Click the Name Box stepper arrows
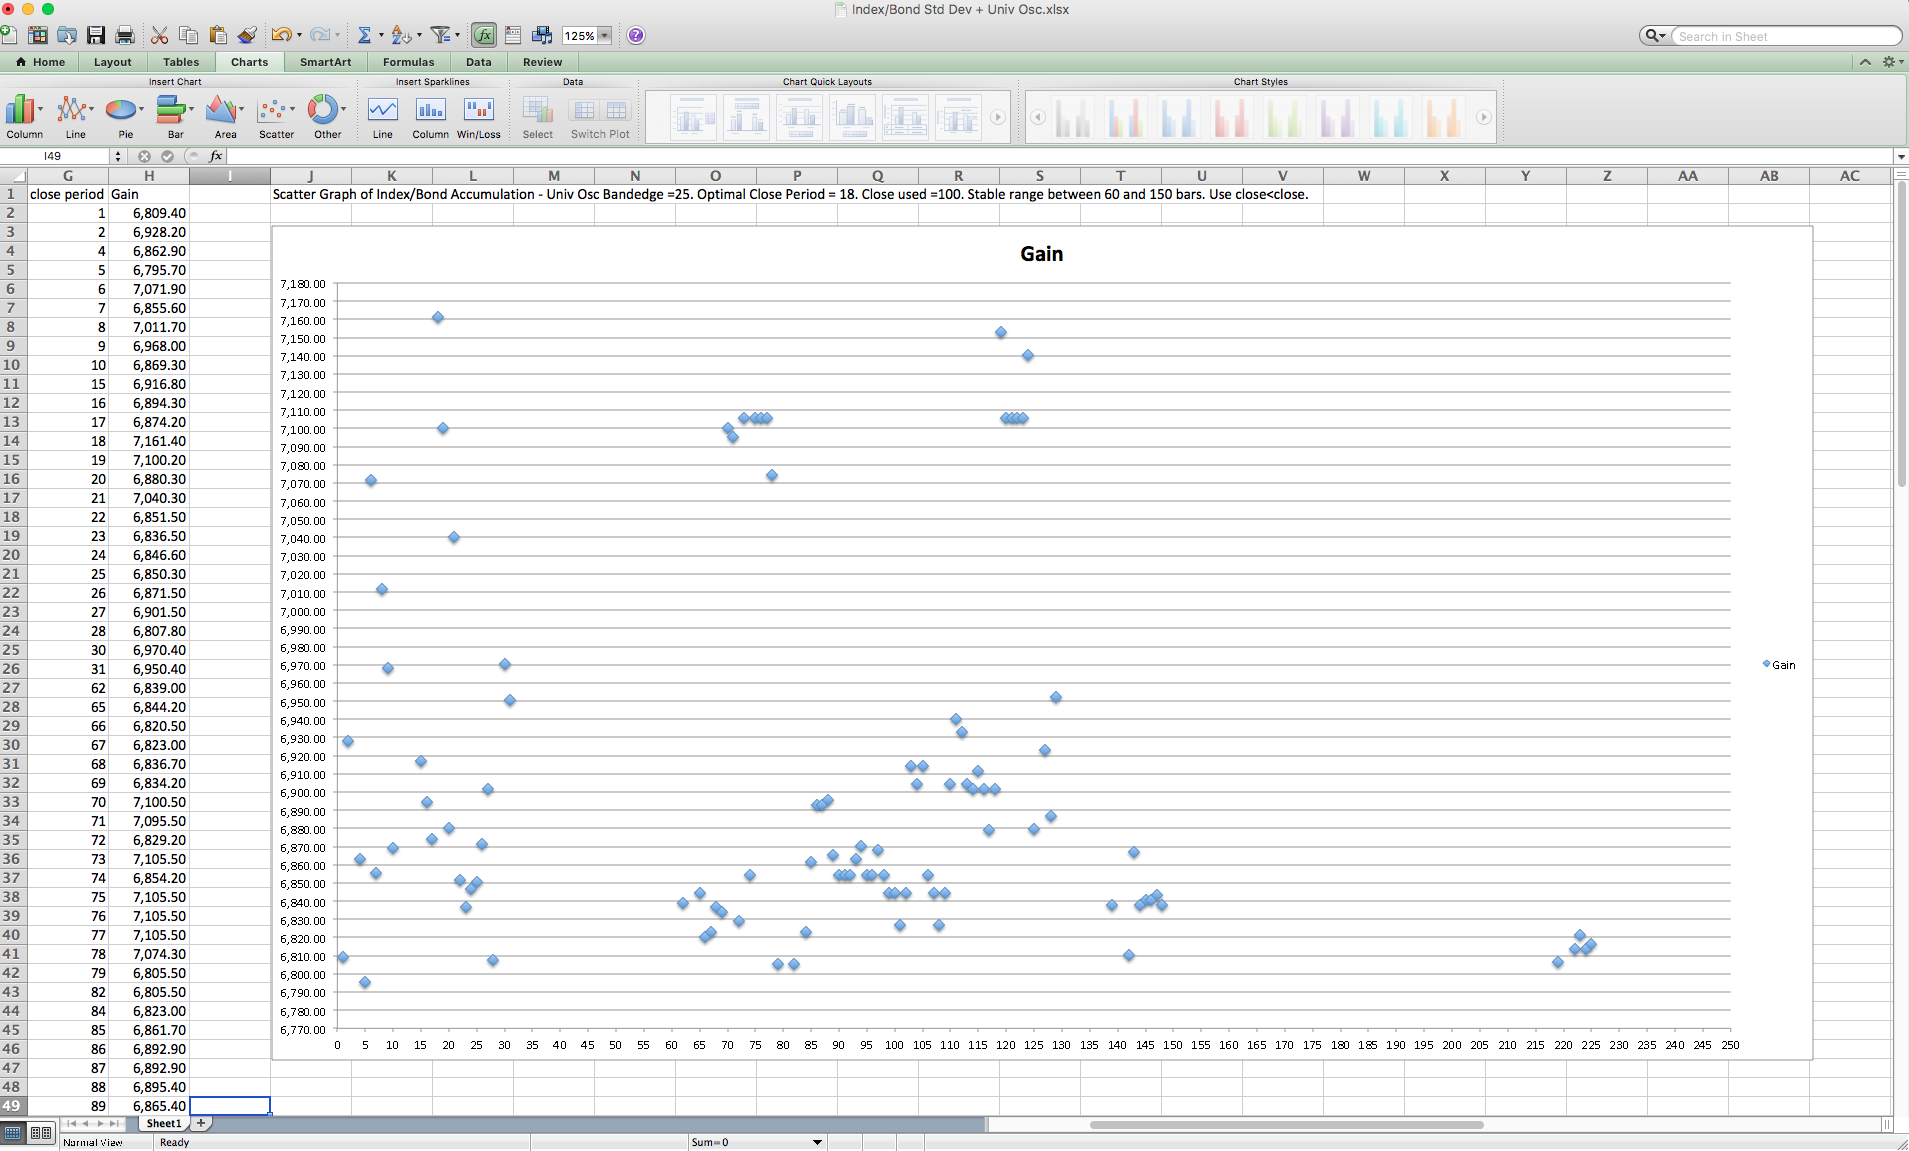The height and width of the screenshot is (1151, 1909). coord(117,156)
